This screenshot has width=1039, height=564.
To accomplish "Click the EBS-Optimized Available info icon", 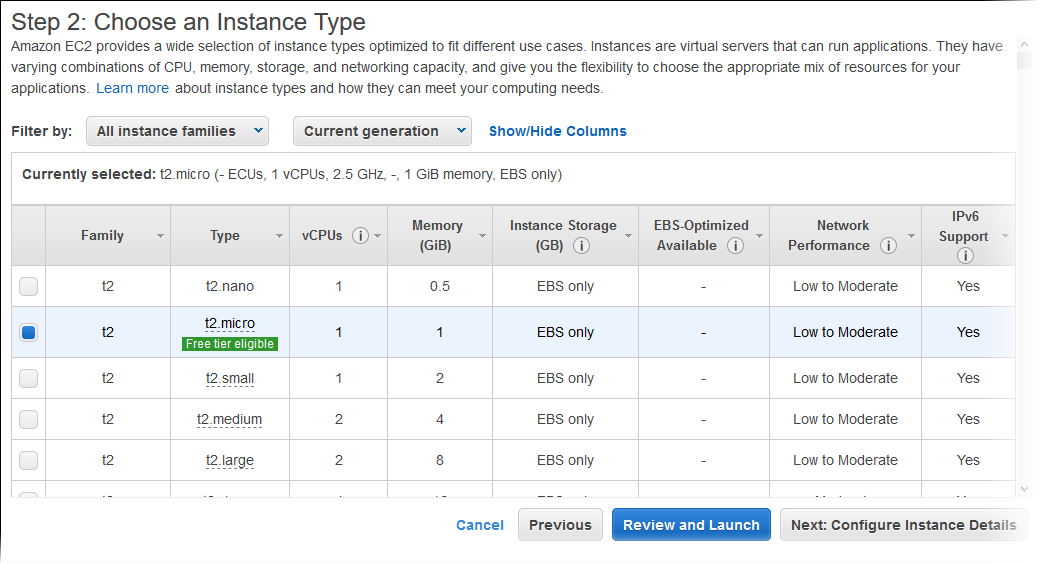I will point(735,246).
